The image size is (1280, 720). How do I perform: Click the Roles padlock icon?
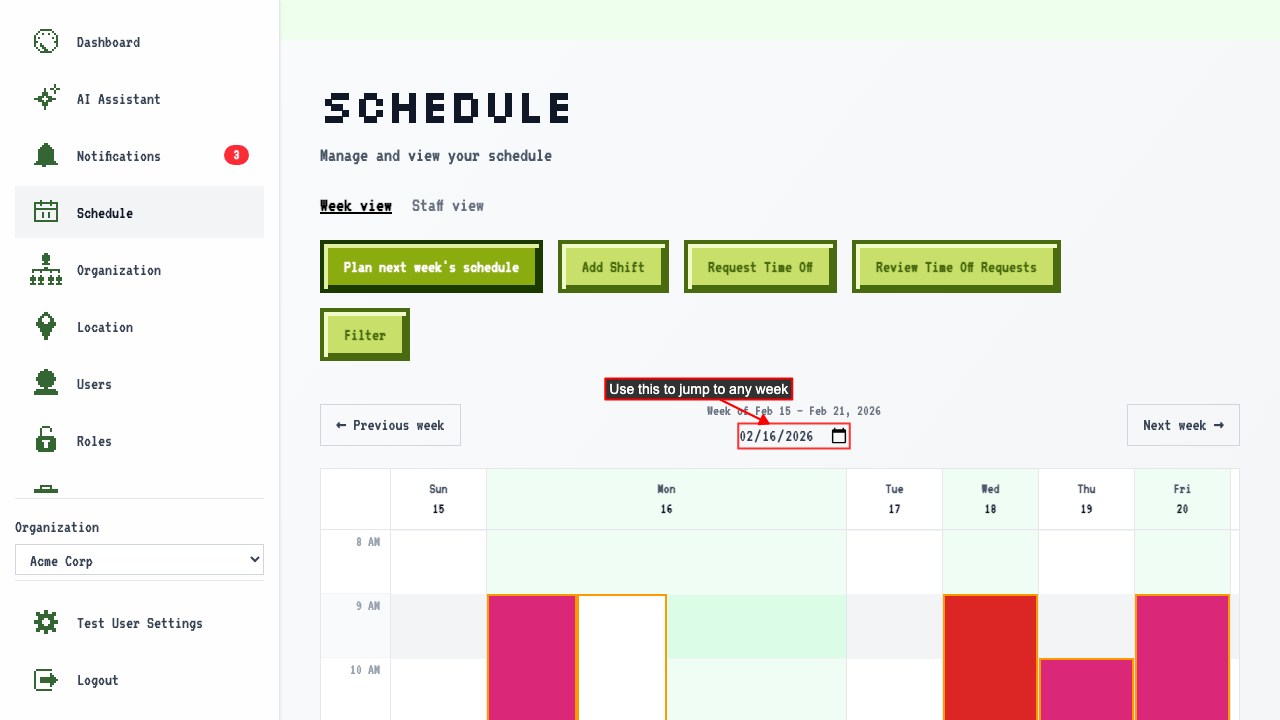[46, 441]
